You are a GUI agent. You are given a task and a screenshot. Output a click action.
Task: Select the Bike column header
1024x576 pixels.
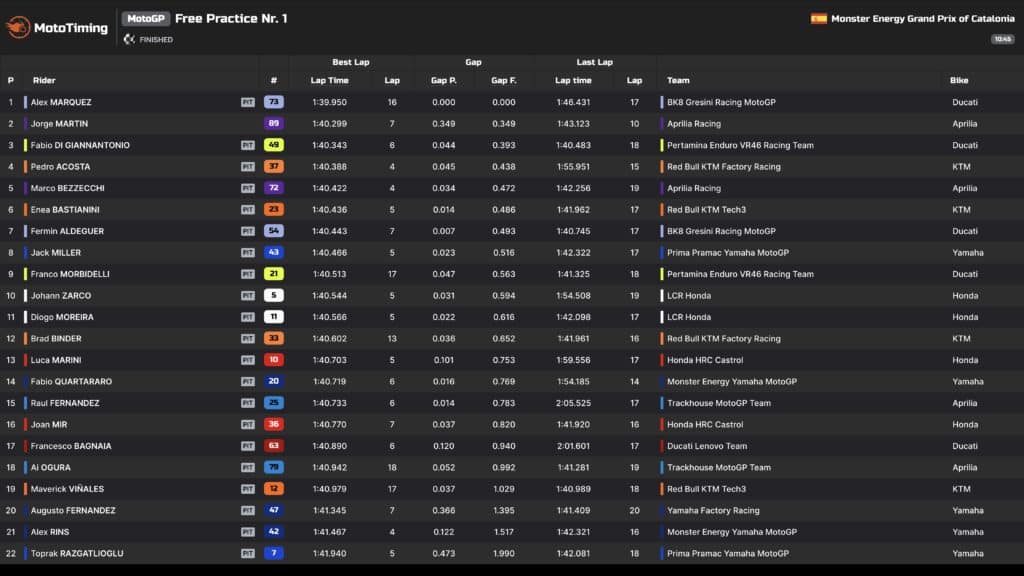pos(959,80)
